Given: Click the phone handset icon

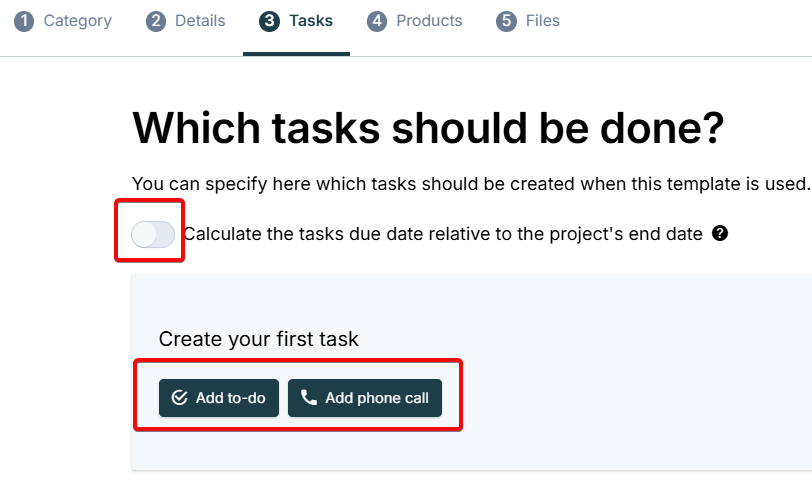Looking at the screenshot, I should (x=309, y=398).
